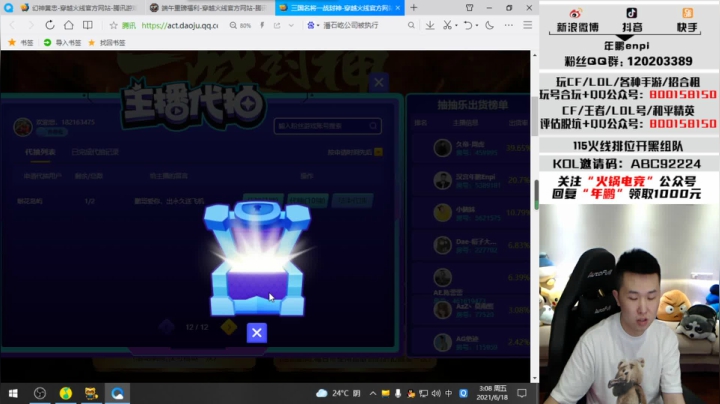This screenshot has height=404, width=720.
Task: Open the Baidu paw search engine dropdown
Action: pos(313,25)
